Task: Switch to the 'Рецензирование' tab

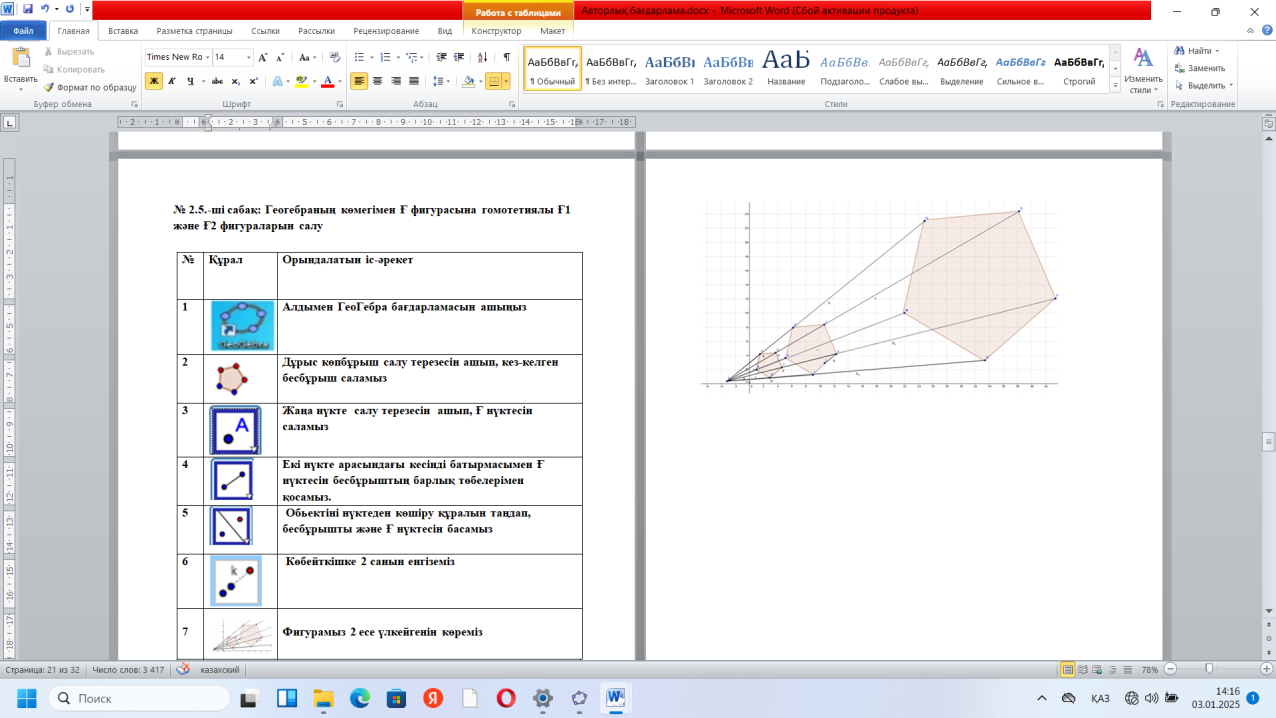Action: click(388, 31)
